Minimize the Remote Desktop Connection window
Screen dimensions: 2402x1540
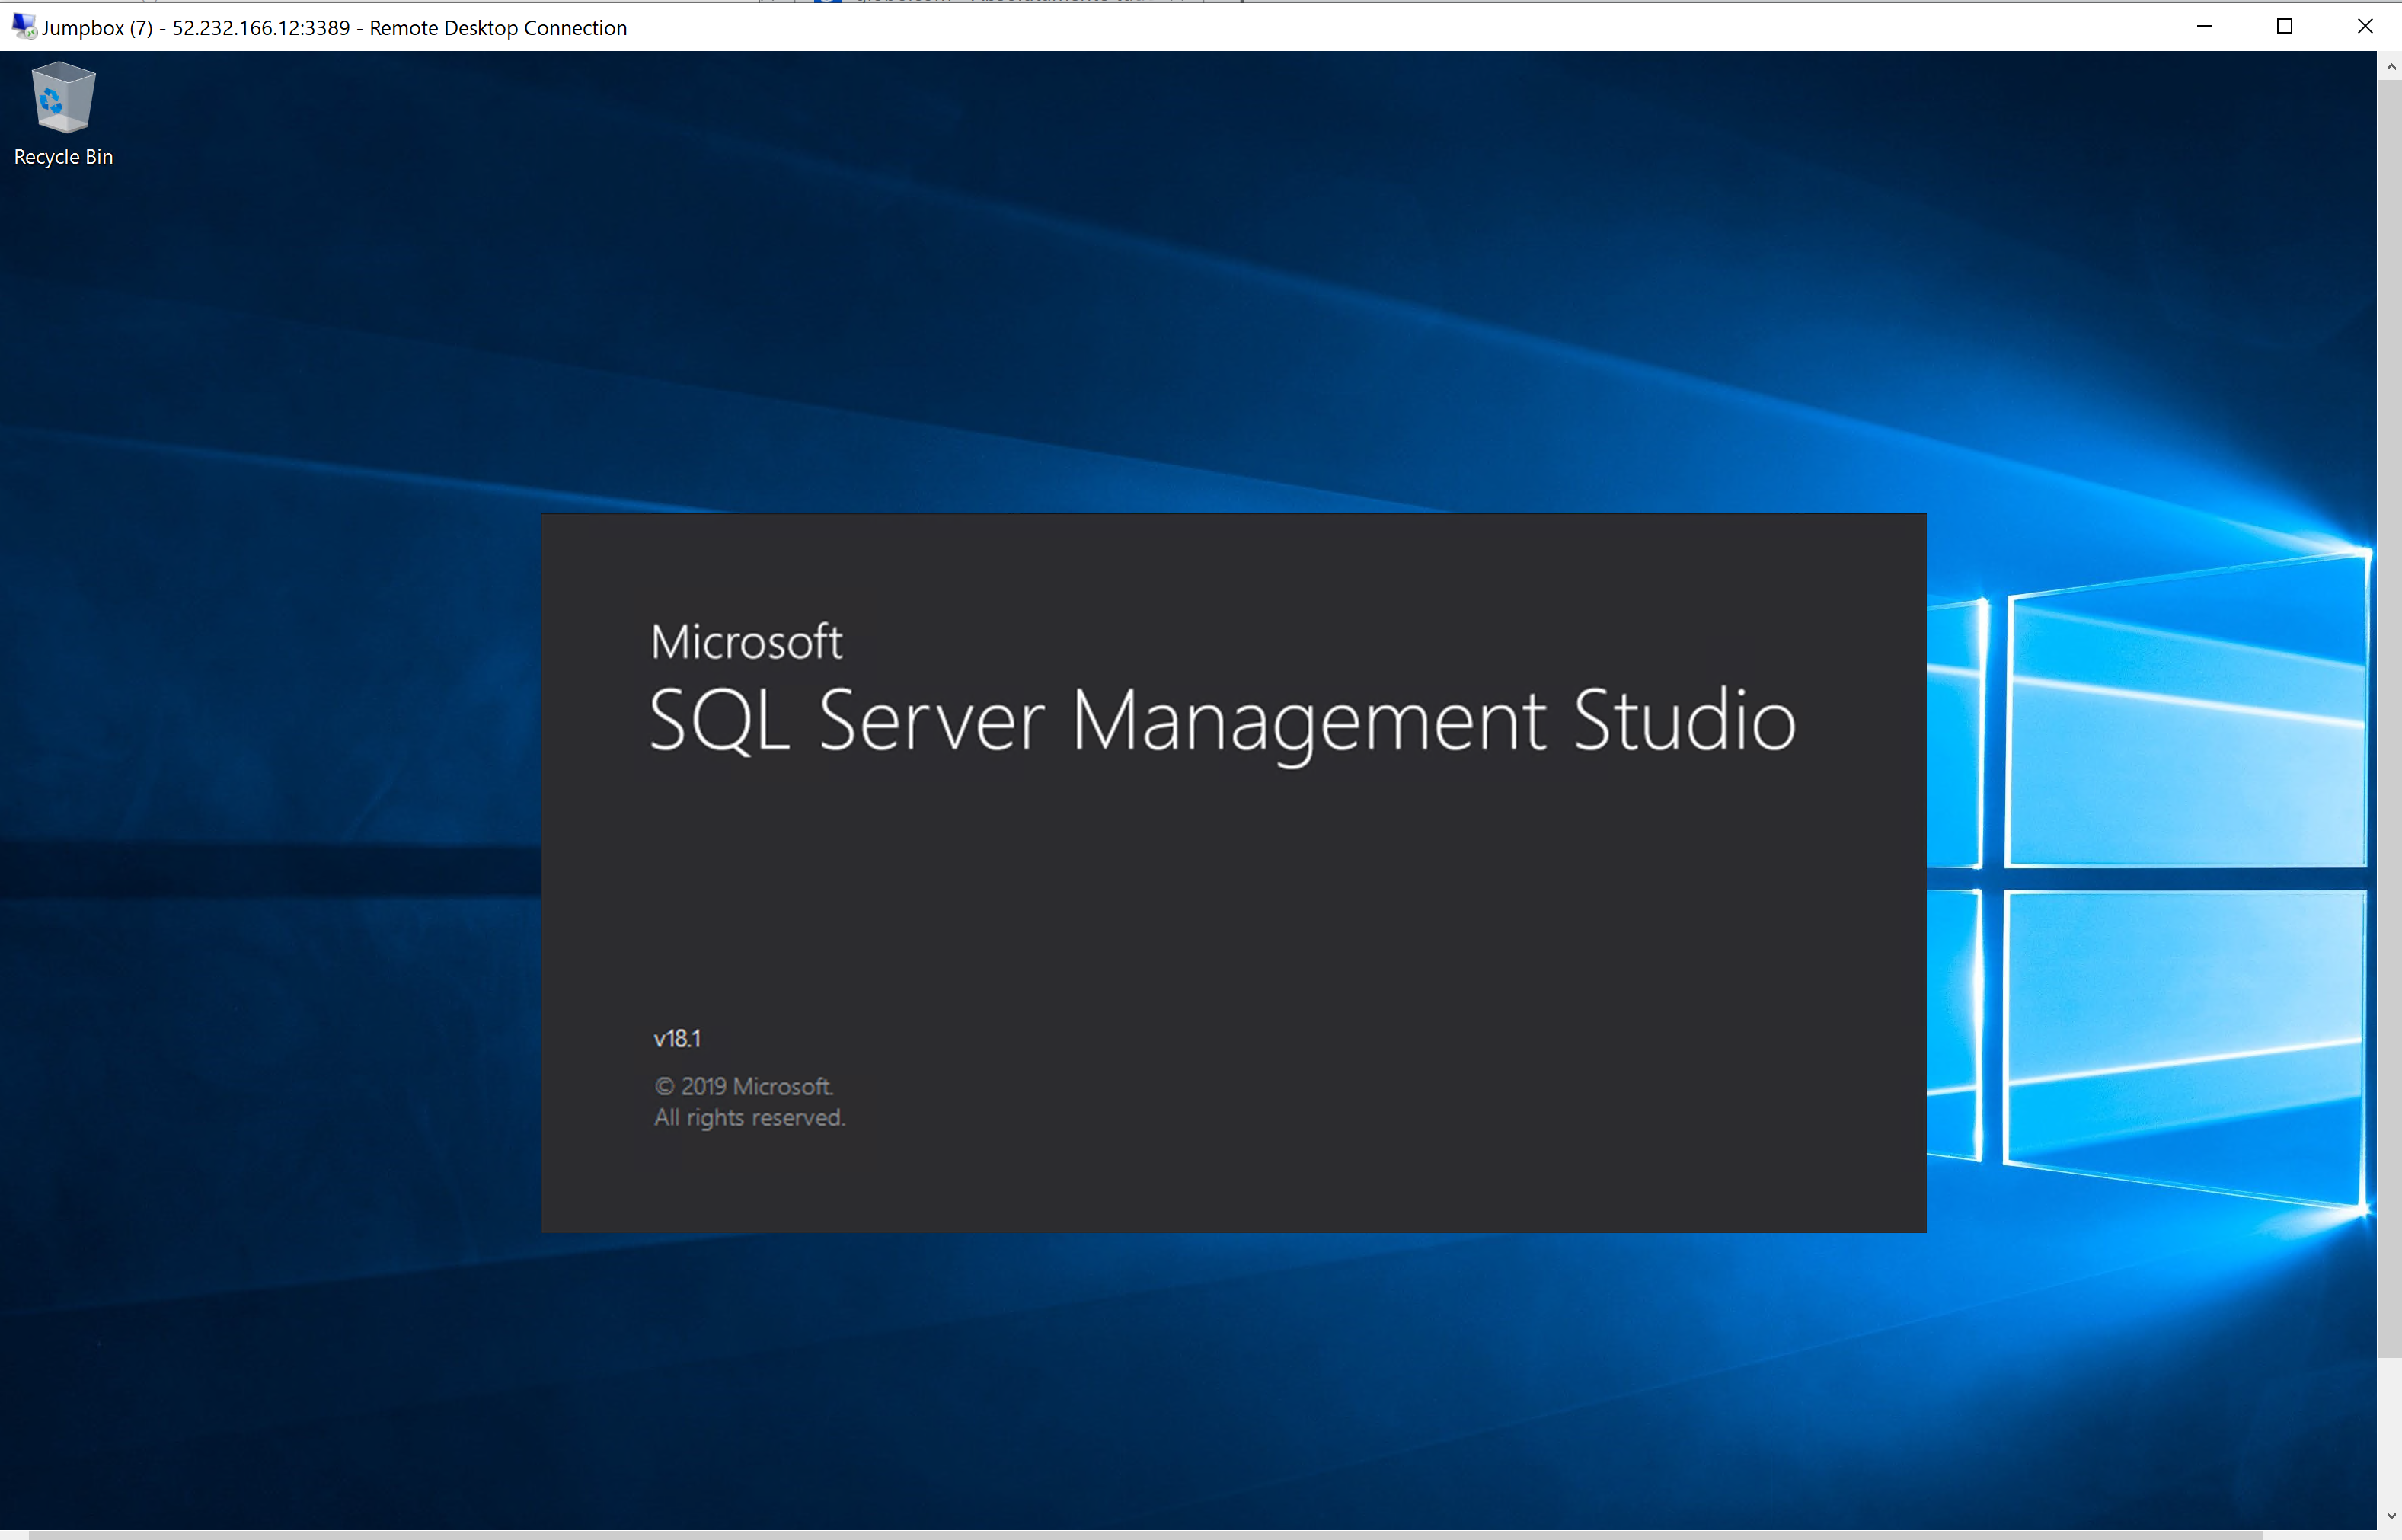(x=2204, y=26)
